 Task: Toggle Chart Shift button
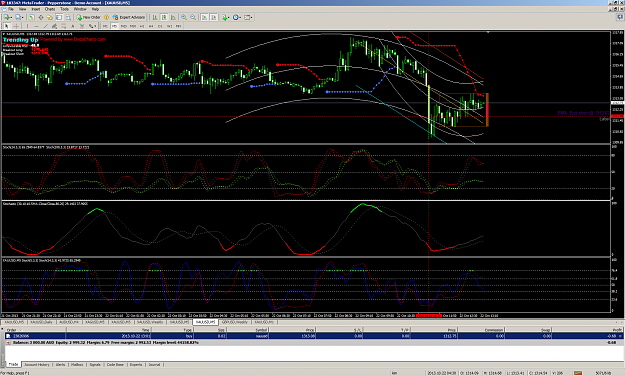click(x=214, y=17)
